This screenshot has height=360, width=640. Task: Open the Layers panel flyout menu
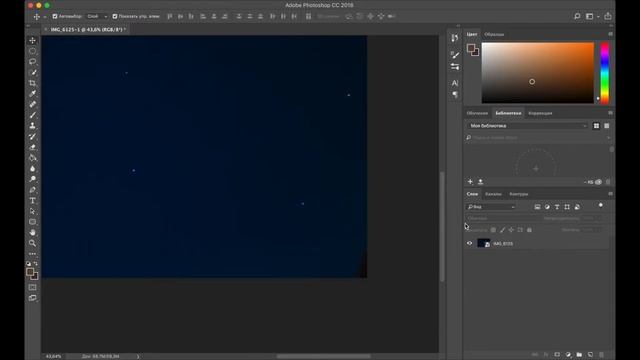(x=610, y=193)
